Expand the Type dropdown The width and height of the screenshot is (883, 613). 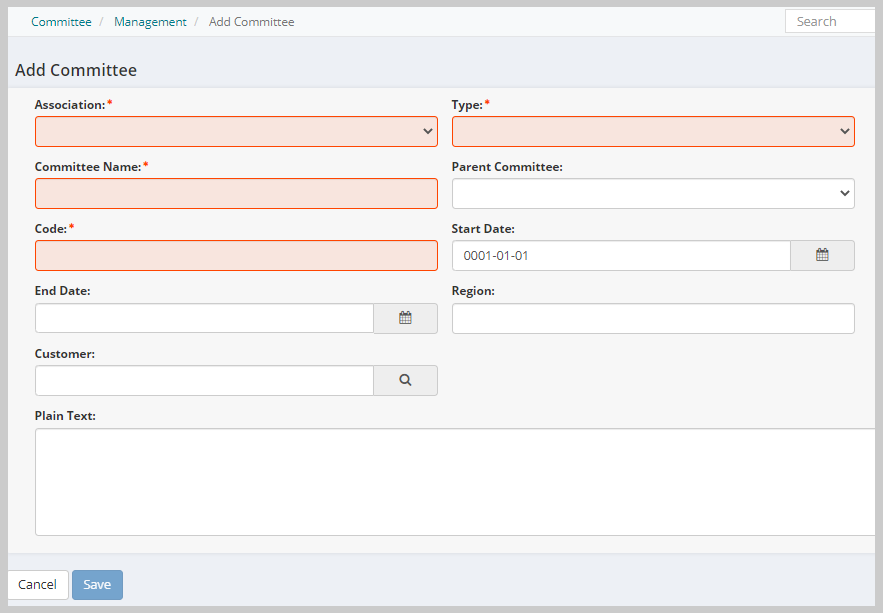tap(653, 132)
